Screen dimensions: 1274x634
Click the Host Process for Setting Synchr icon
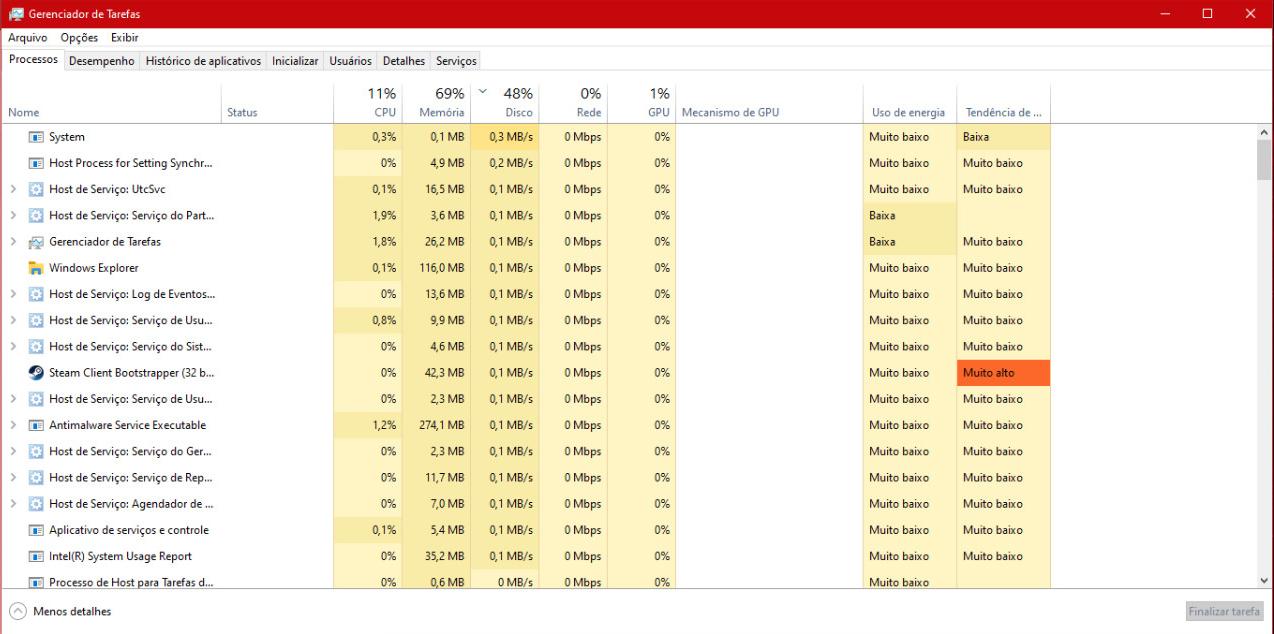36,163
